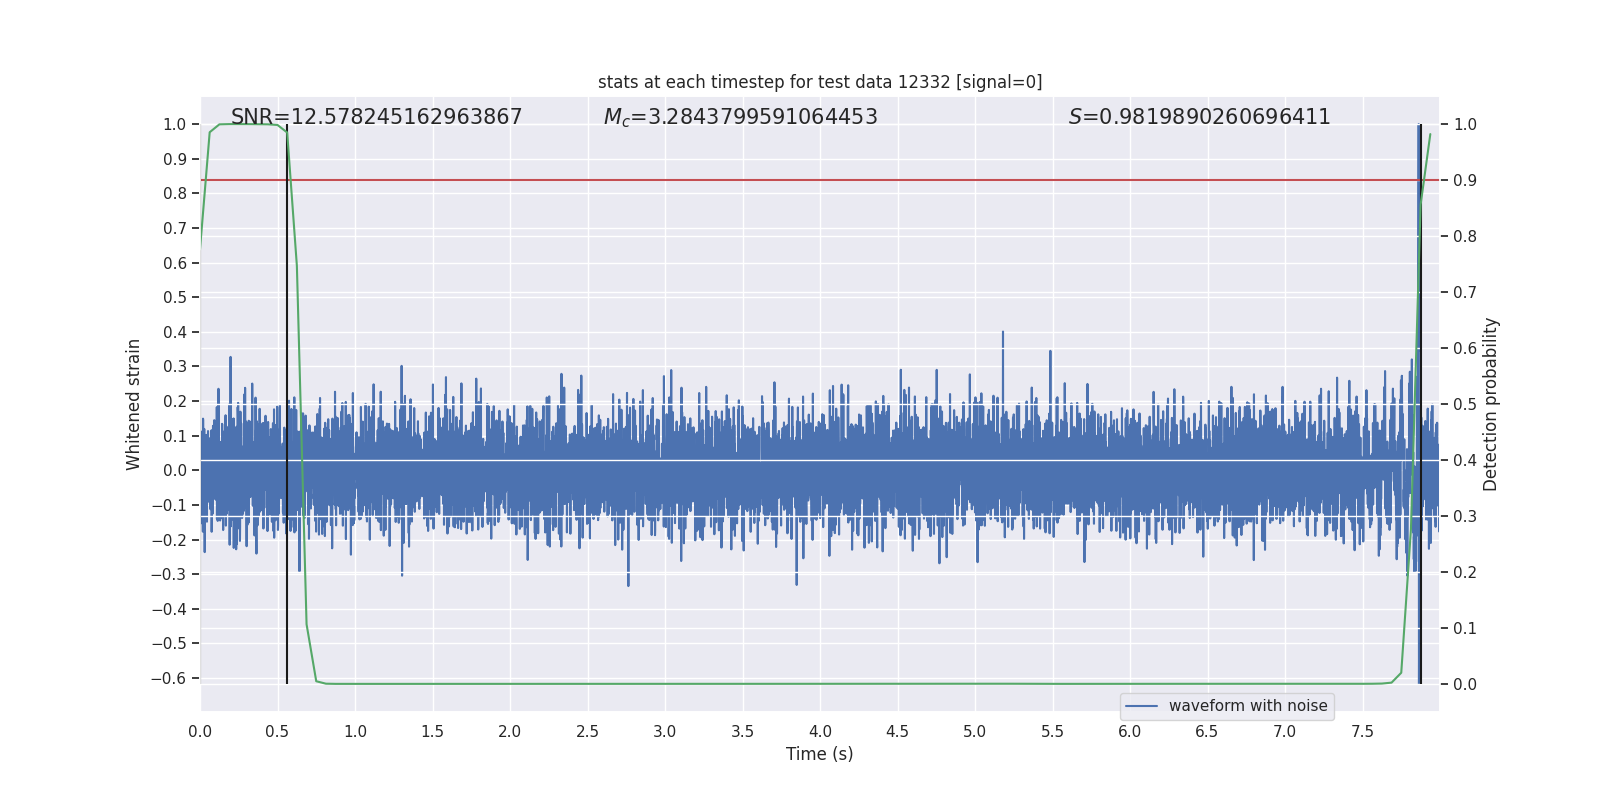Viewport: 1600px width, 800px height.
Task: Click the whitened strain tick label 1.0
Action: click(175, 125)
